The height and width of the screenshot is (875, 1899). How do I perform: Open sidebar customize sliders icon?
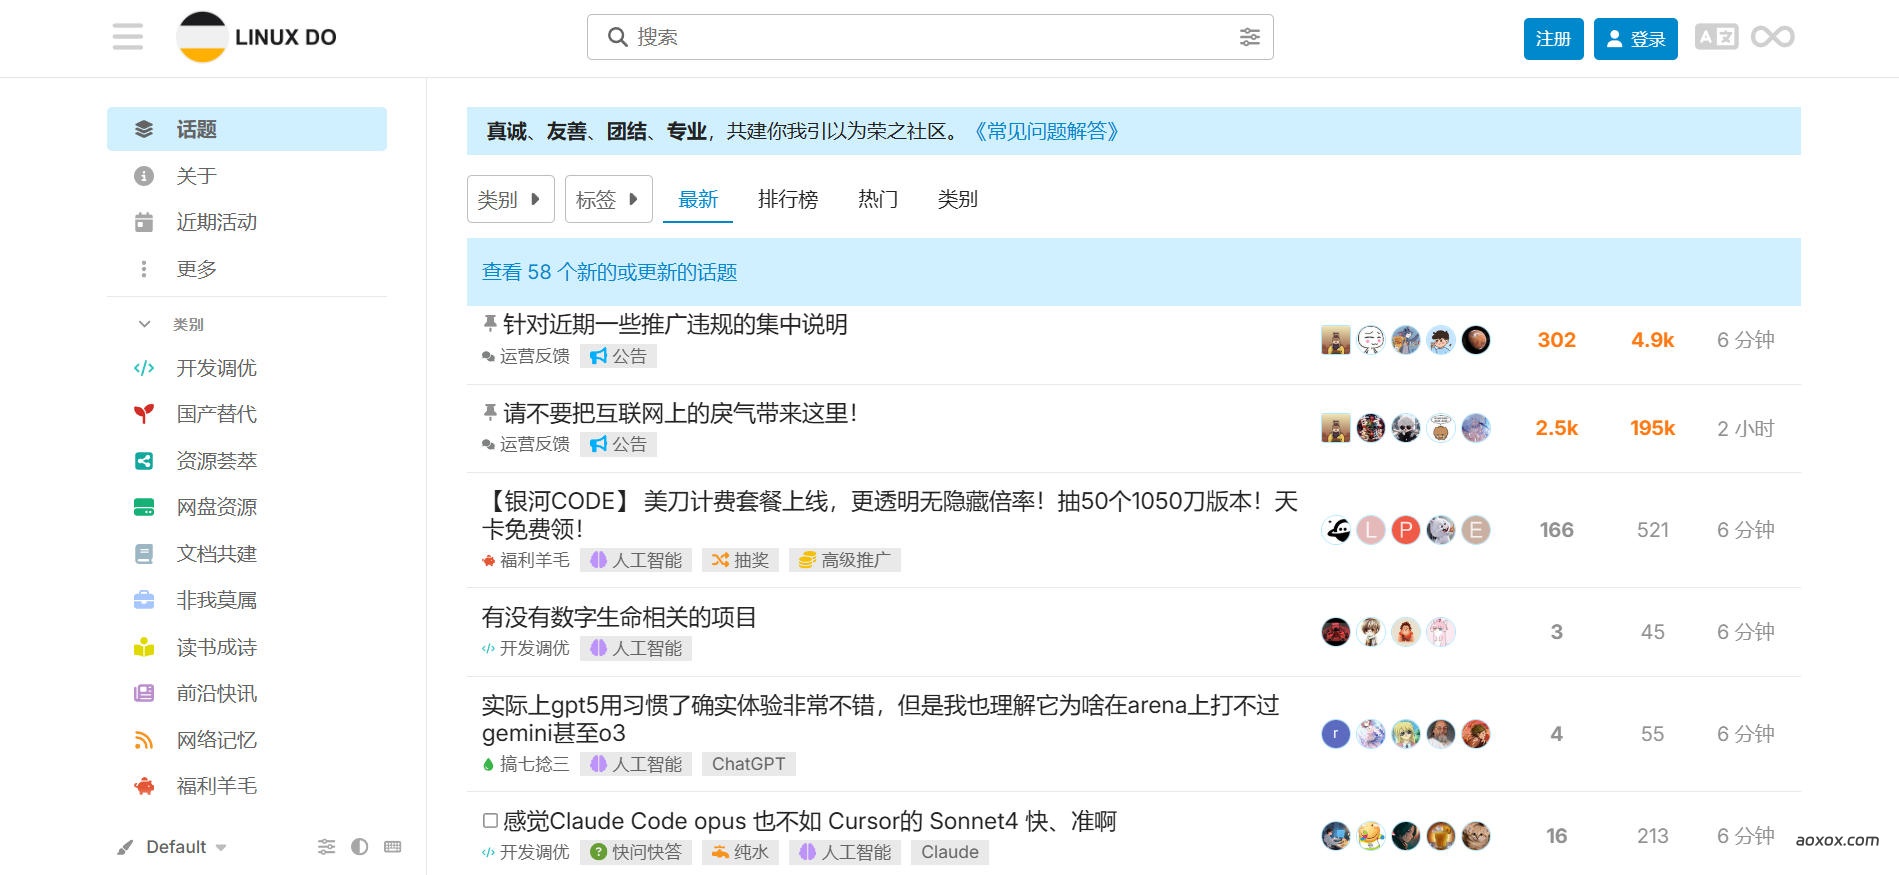[327, 847]
